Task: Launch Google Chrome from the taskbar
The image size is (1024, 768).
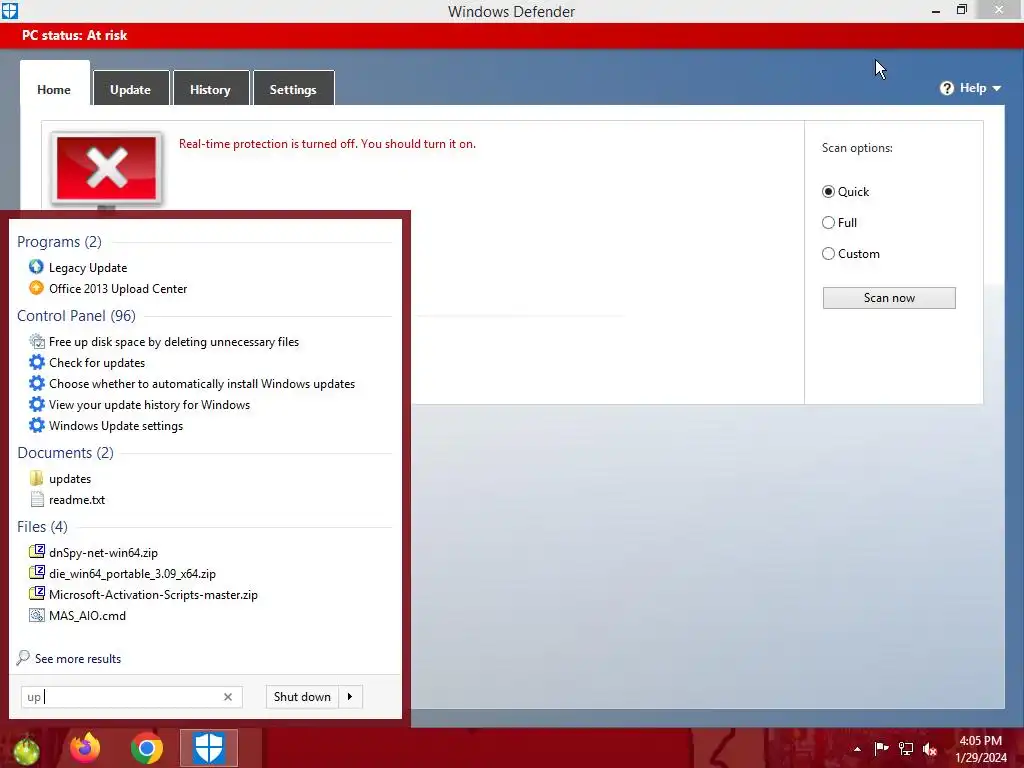Action: [x=147, y=748]
